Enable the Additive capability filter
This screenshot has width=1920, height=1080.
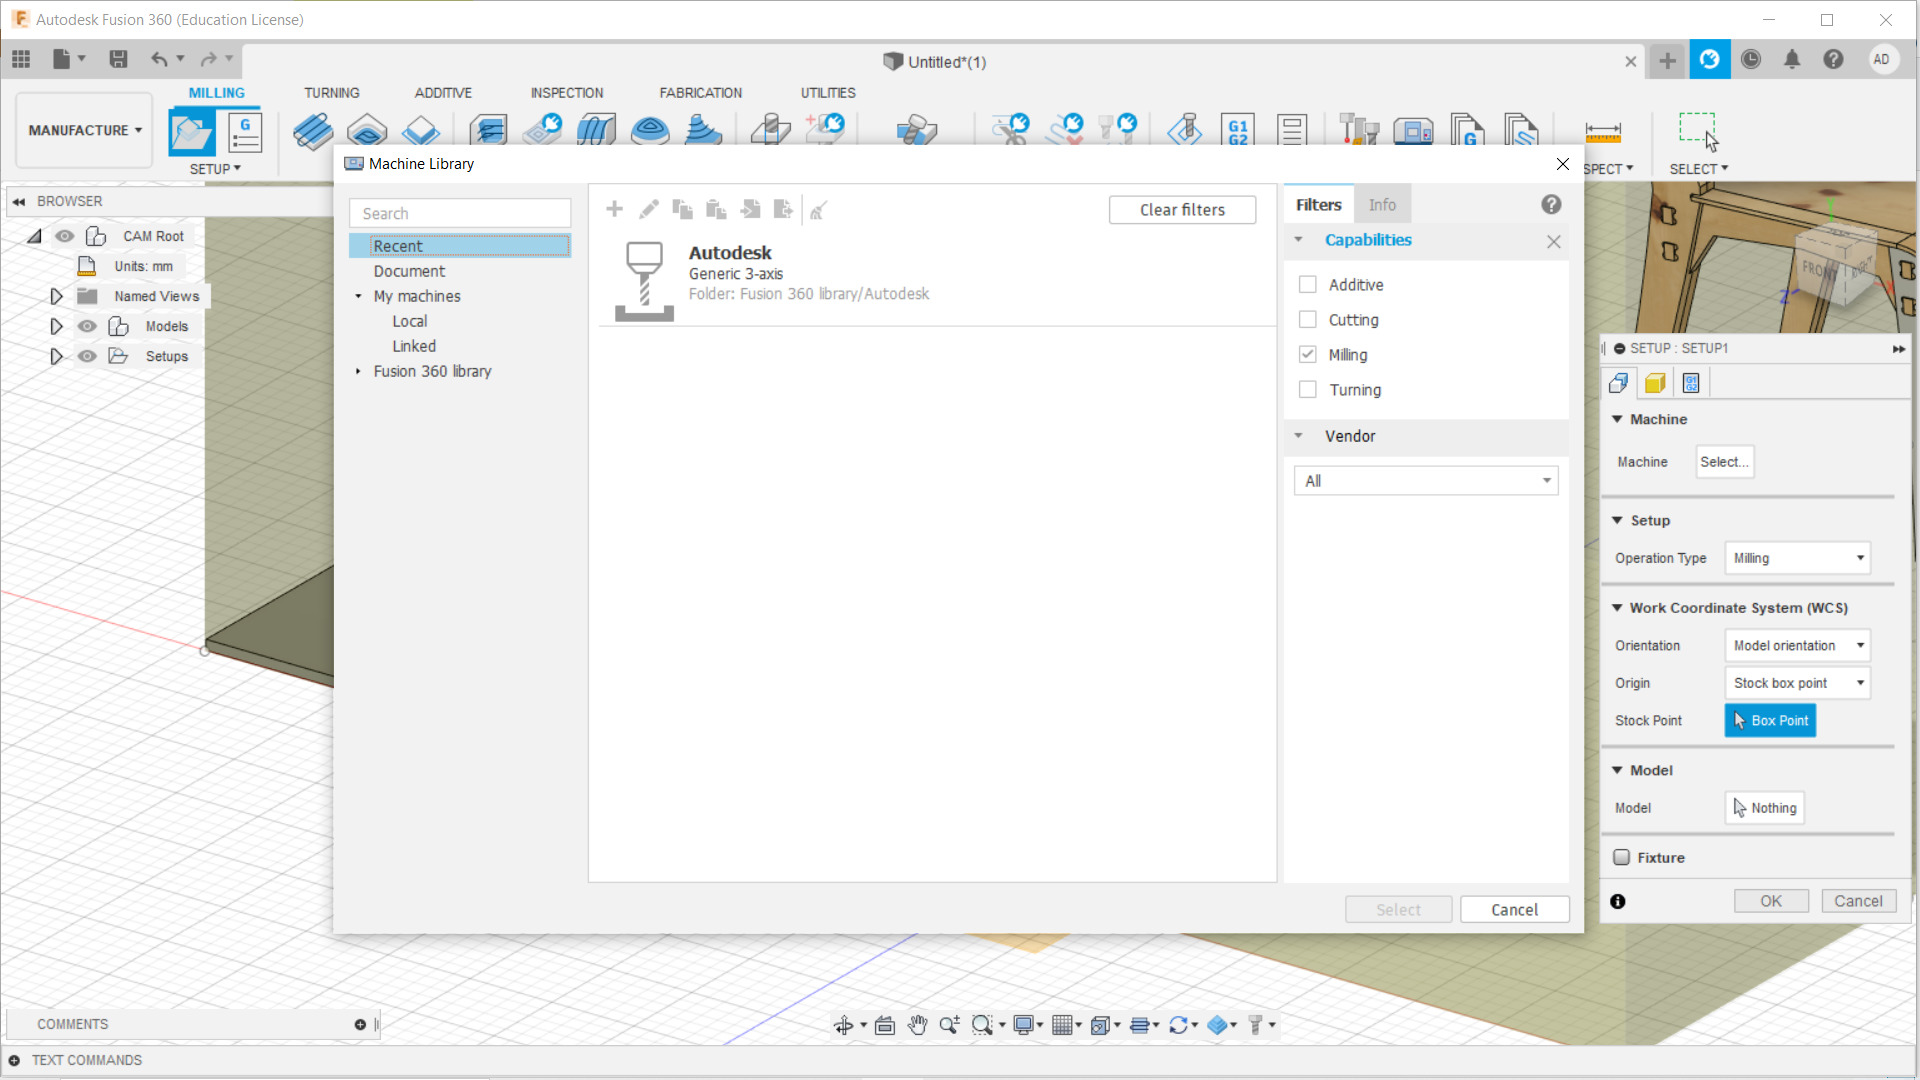pyautogui.click(x=1308, y=285)
